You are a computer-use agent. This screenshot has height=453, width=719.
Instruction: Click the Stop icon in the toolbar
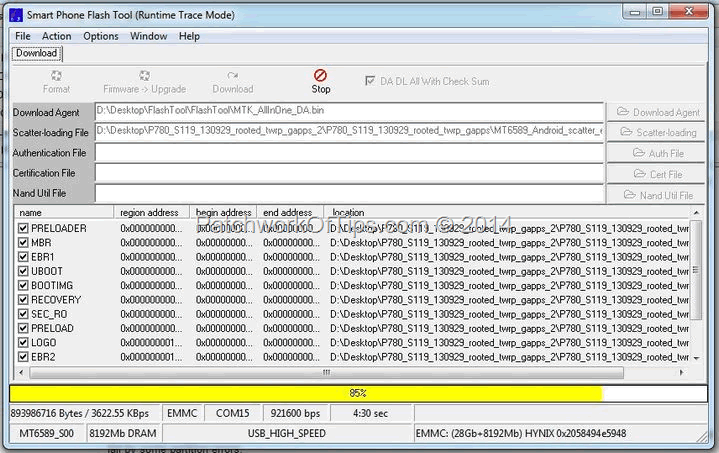[x=320, y=75]
